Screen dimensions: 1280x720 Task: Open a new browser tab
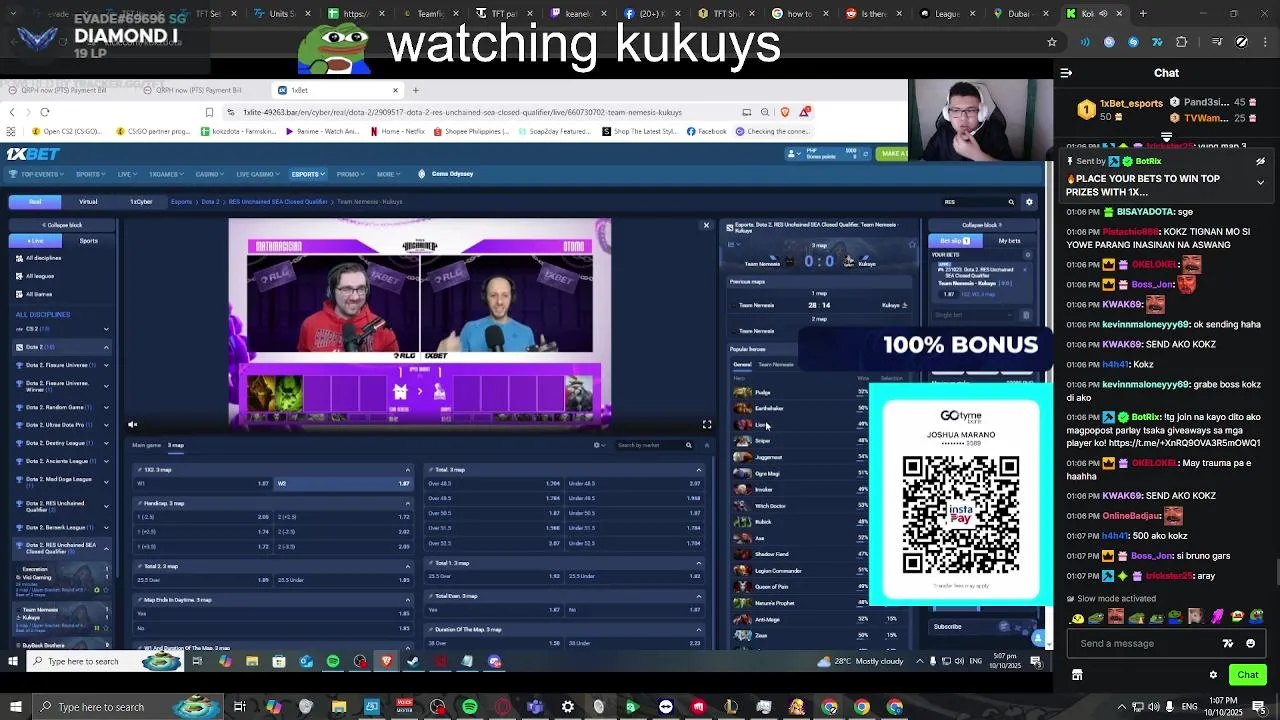pyautogui.click(x=1143, y=14)
